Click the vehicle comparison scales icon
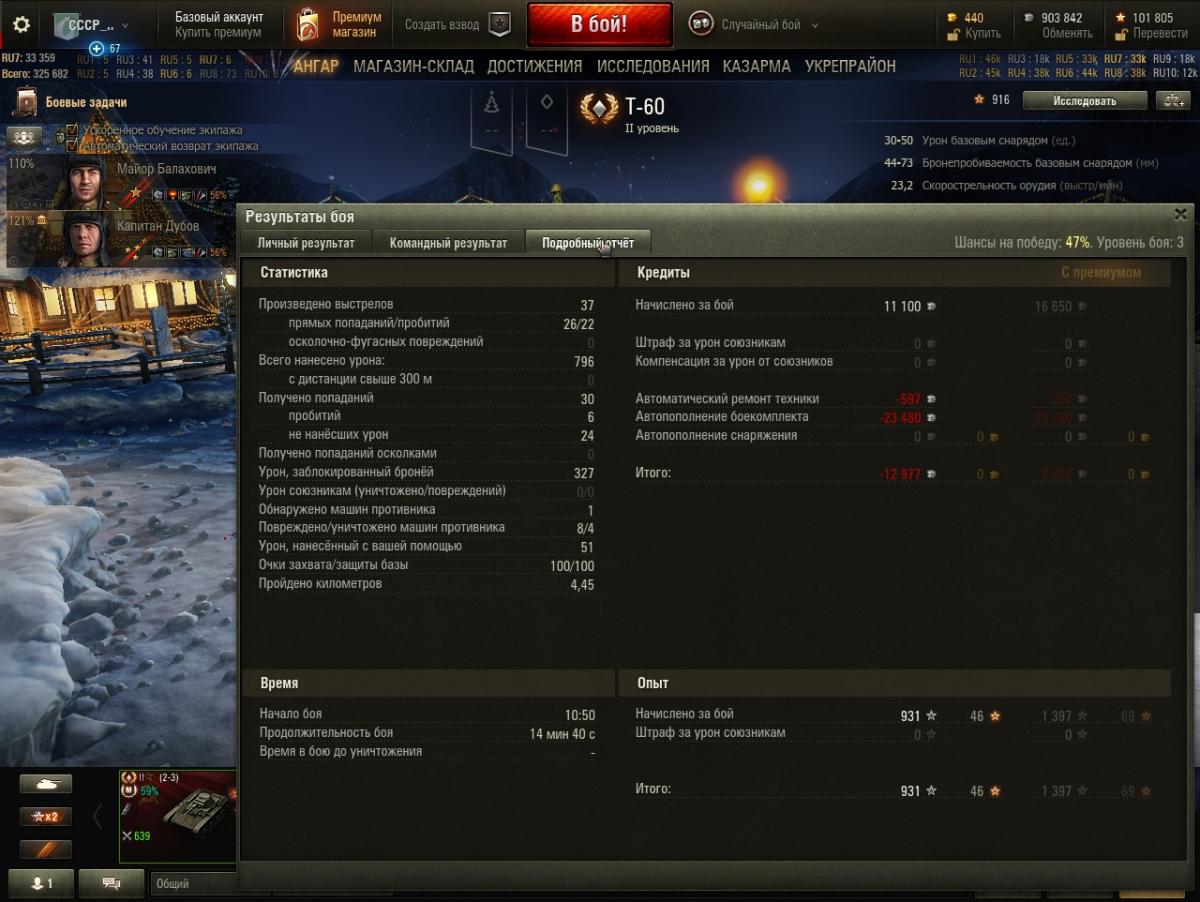Image resolution: width=1200 pixels, height=902 pixels. click(1171, 100)
